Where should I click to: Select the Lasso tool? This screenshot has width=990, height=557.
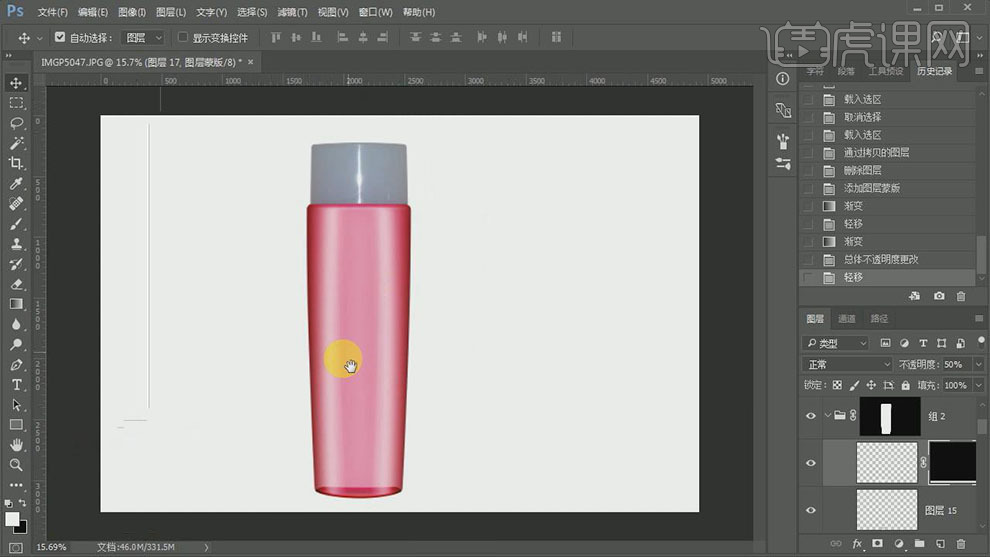[x=16, y=123]
